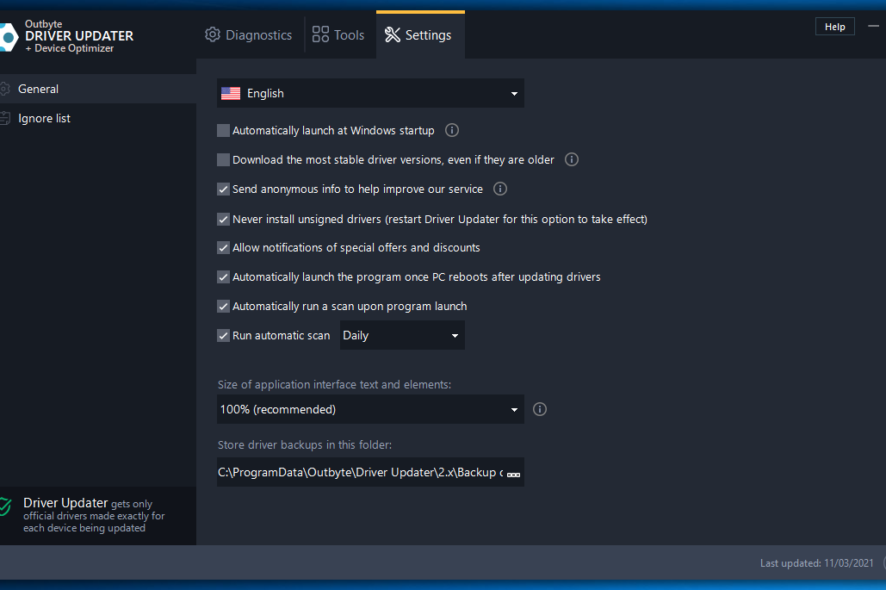Open the 100% (recommended) size dropdown

click(370, 409)
